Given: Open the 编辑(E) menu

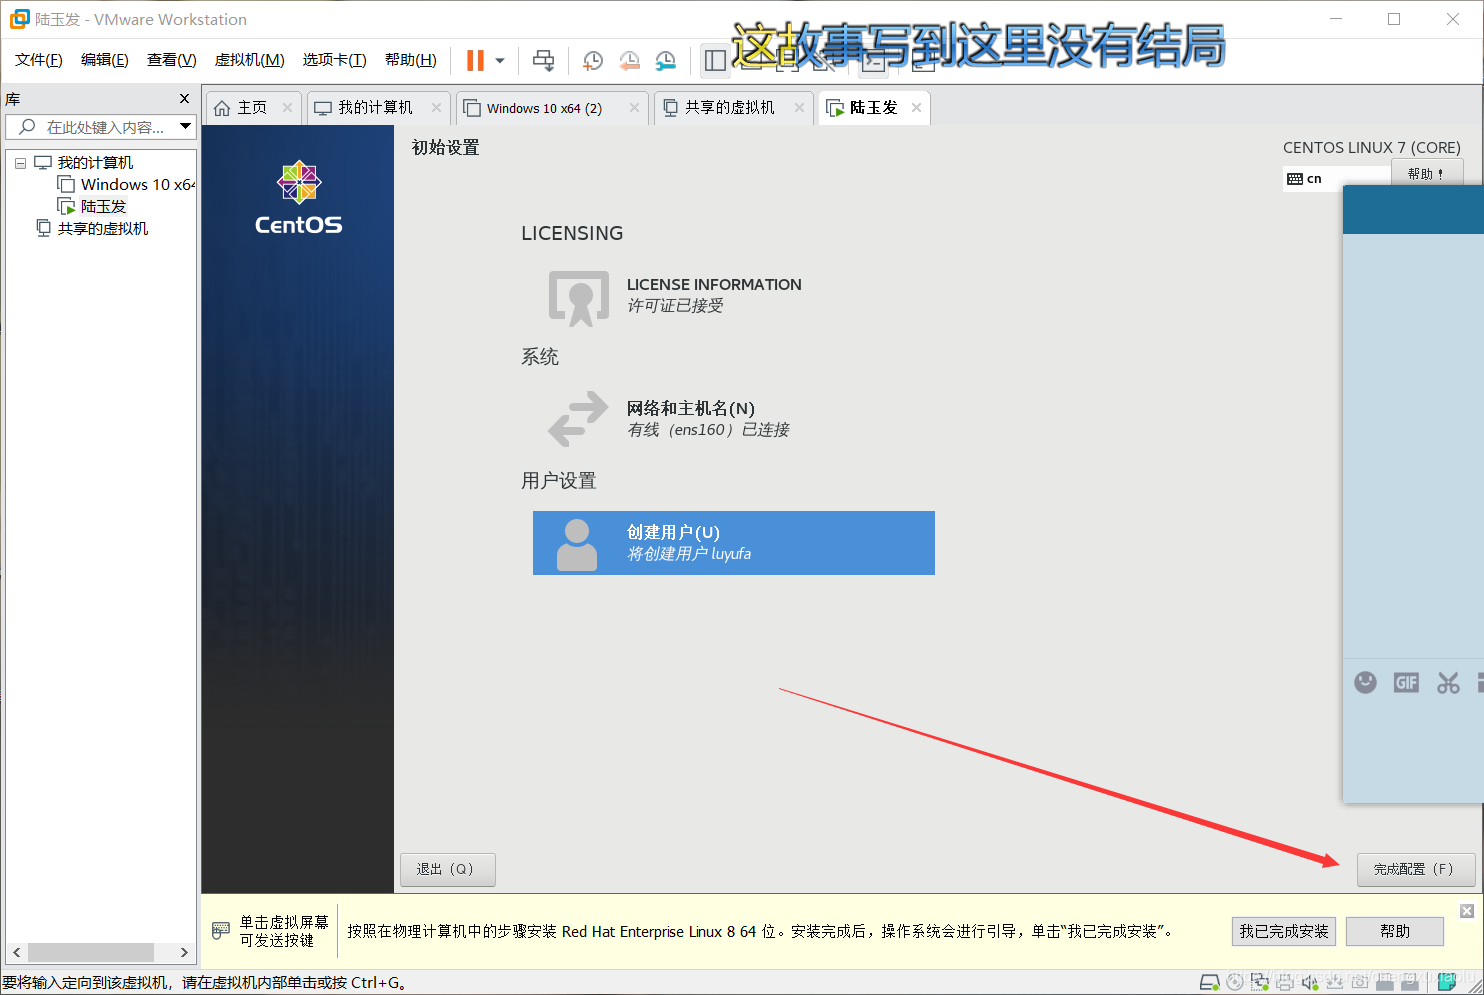Looking at the screenshot, I should coord(105,60).
